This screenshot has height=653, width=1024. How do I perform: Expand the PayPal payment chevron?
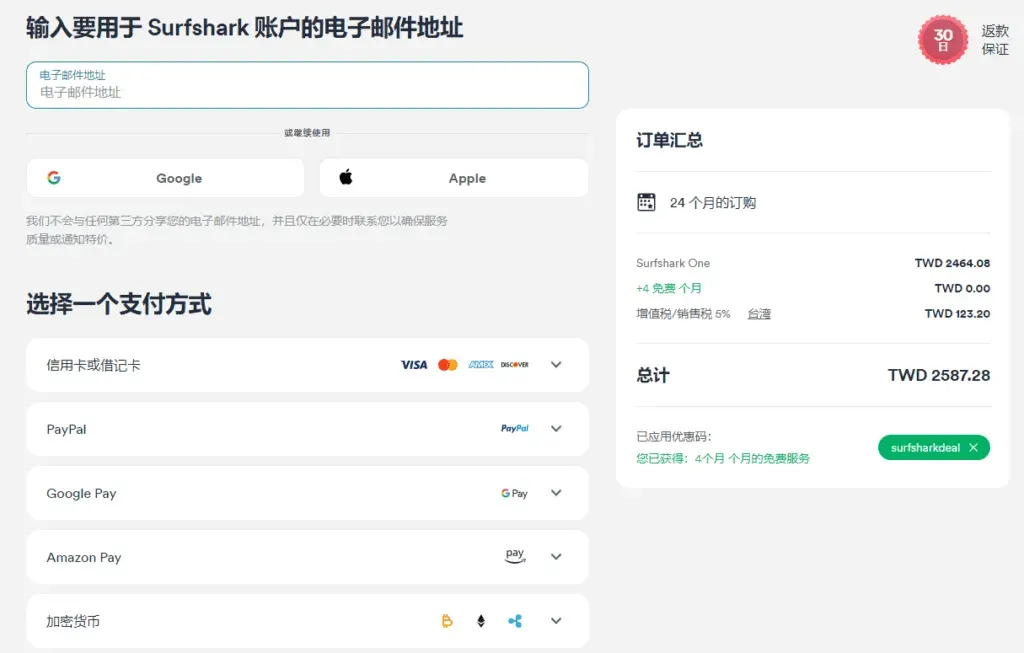(x=556, y=429)
